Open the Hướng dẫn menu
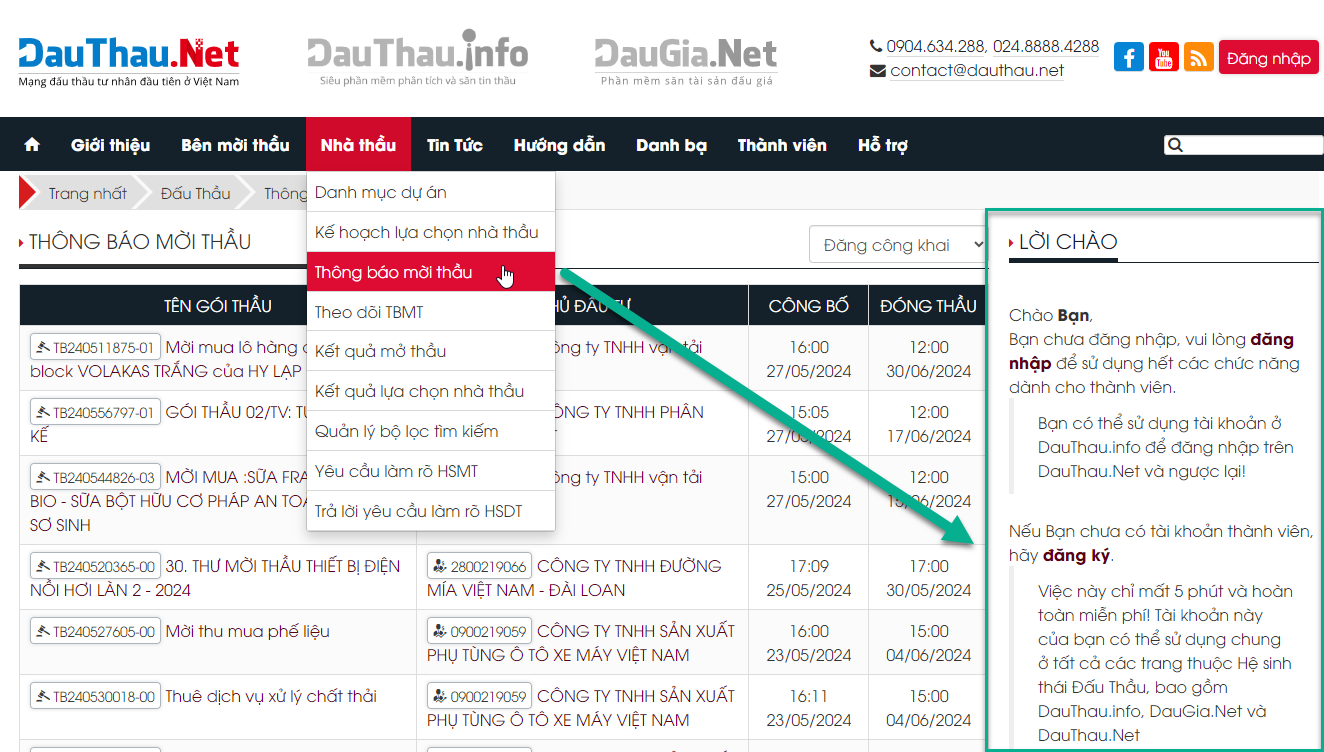The width and height of the screenshot is (1324, 752). (559, 145)
